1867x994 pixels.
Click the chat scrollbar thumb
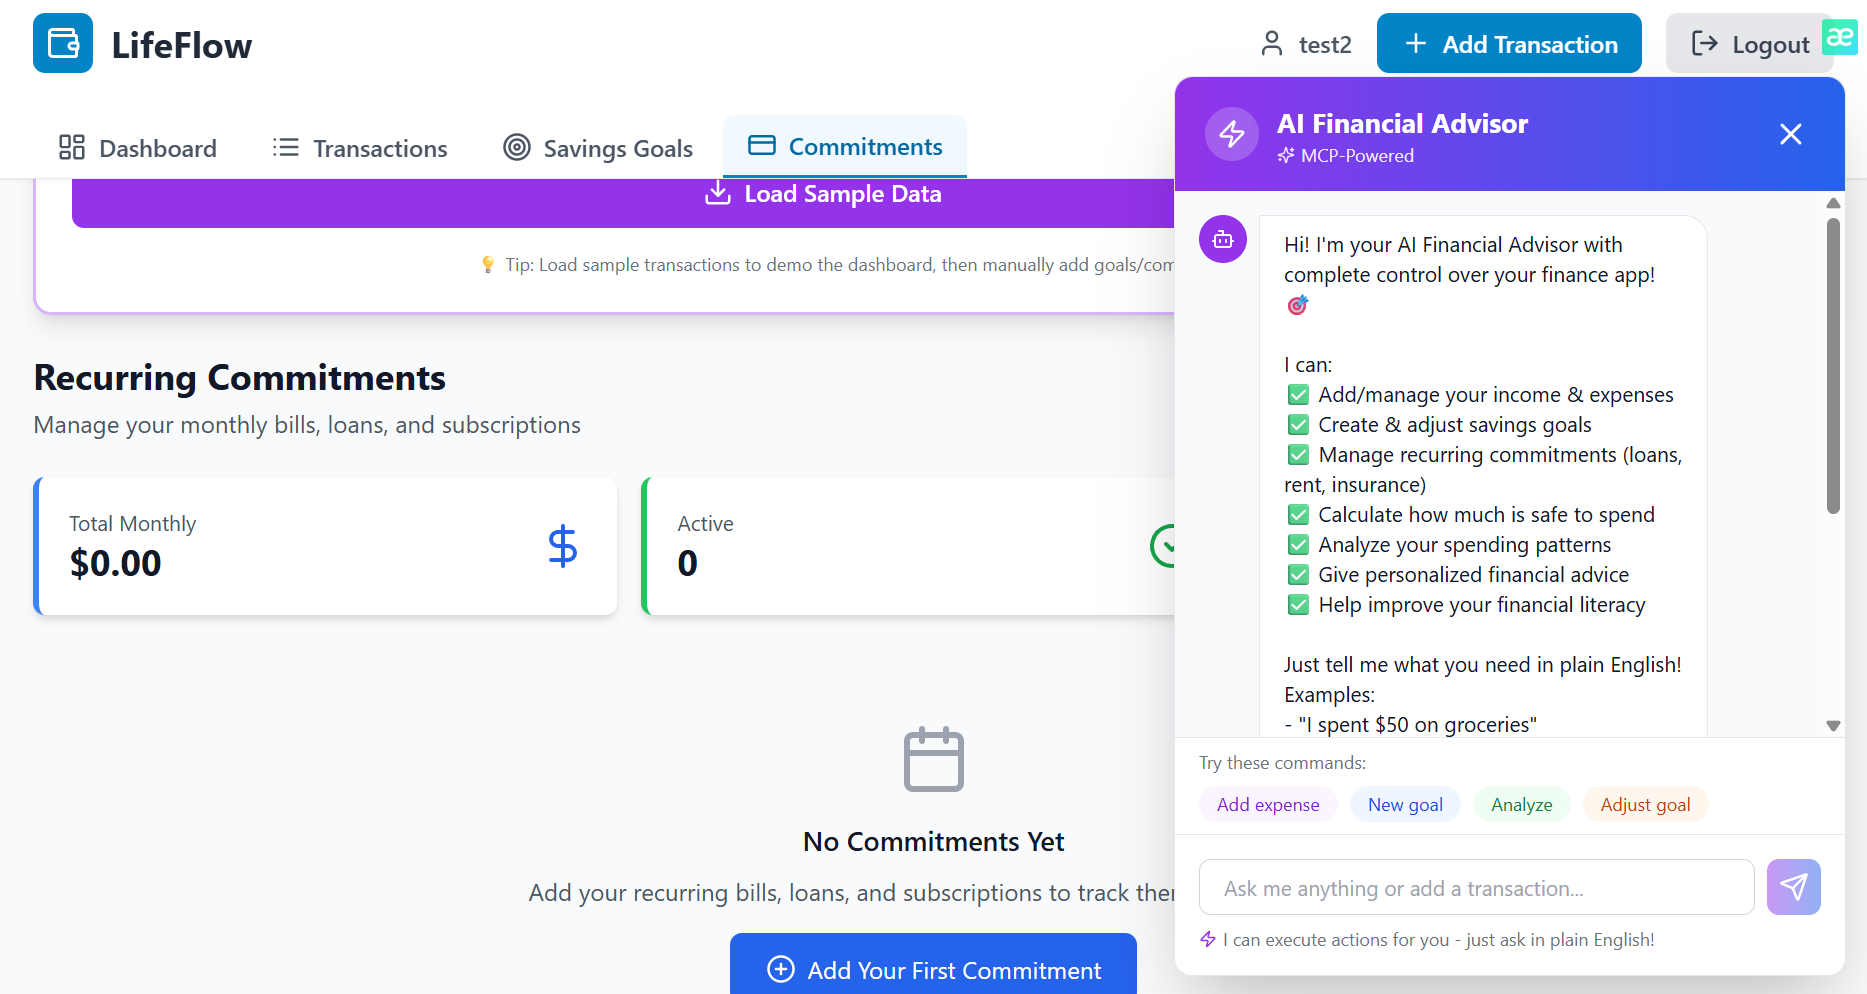1833,365
